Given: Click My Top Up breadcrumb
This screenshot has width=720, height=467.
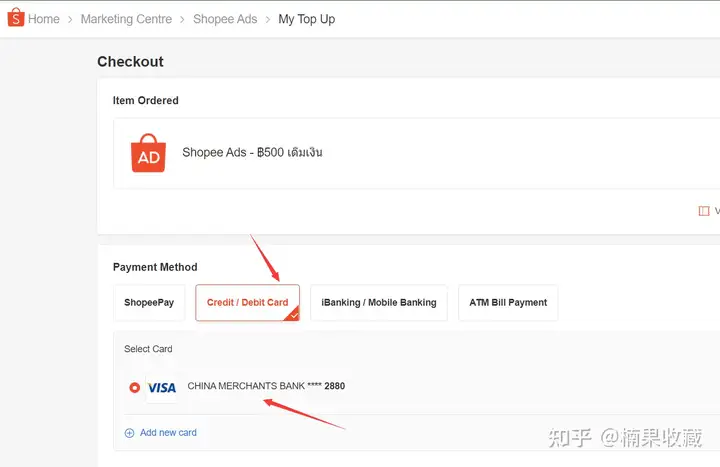Looking at the screenshot, I should click(307, 19).
